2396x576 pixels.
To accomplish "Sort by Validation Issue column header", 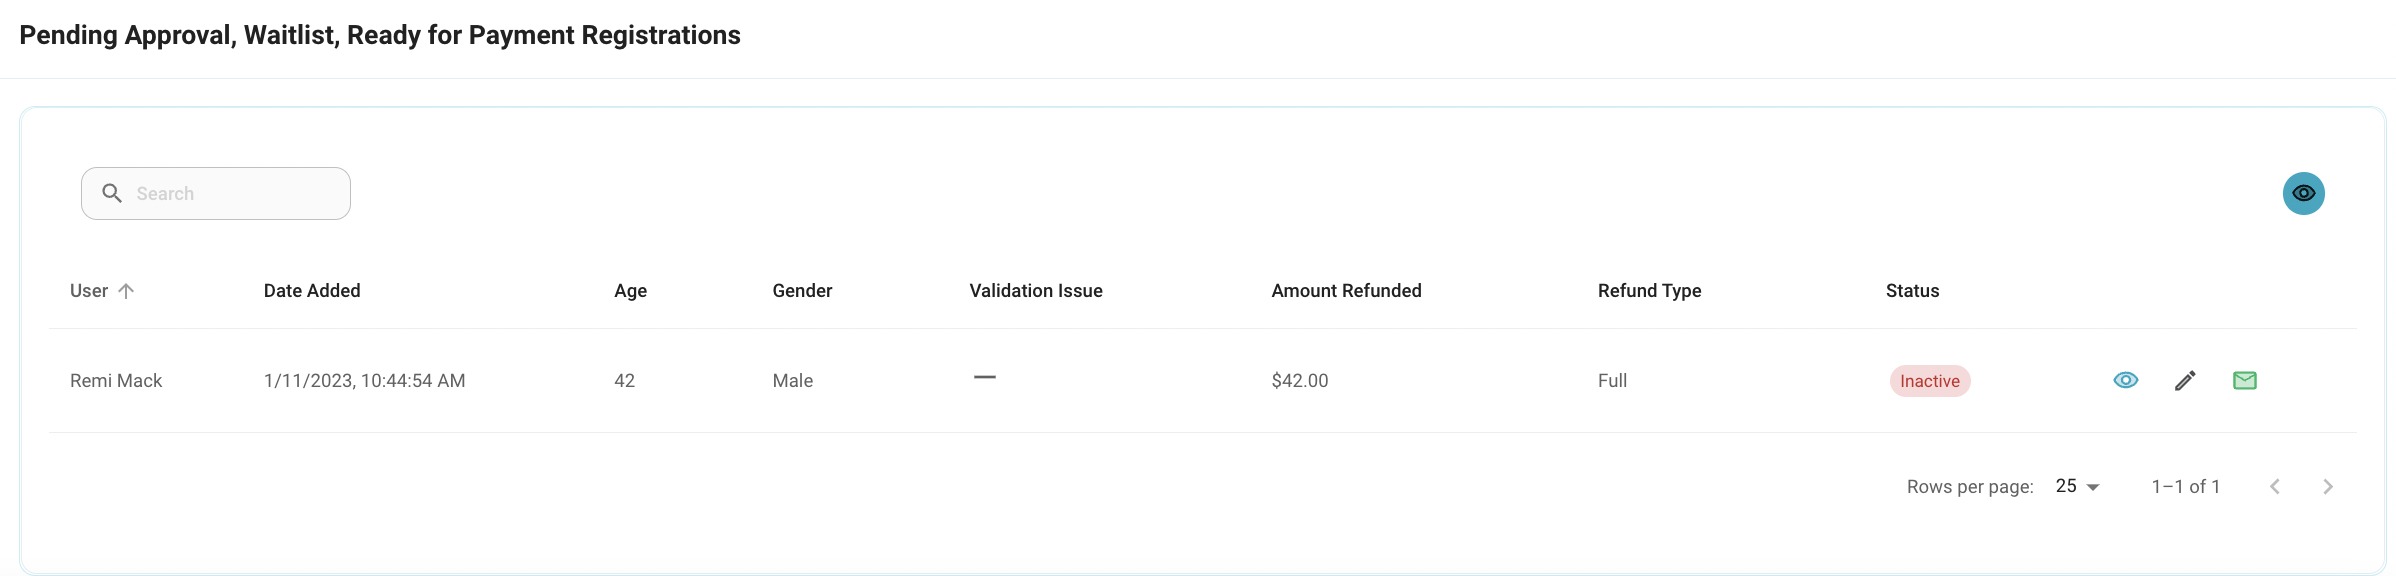I will [x=1036, y=291].
